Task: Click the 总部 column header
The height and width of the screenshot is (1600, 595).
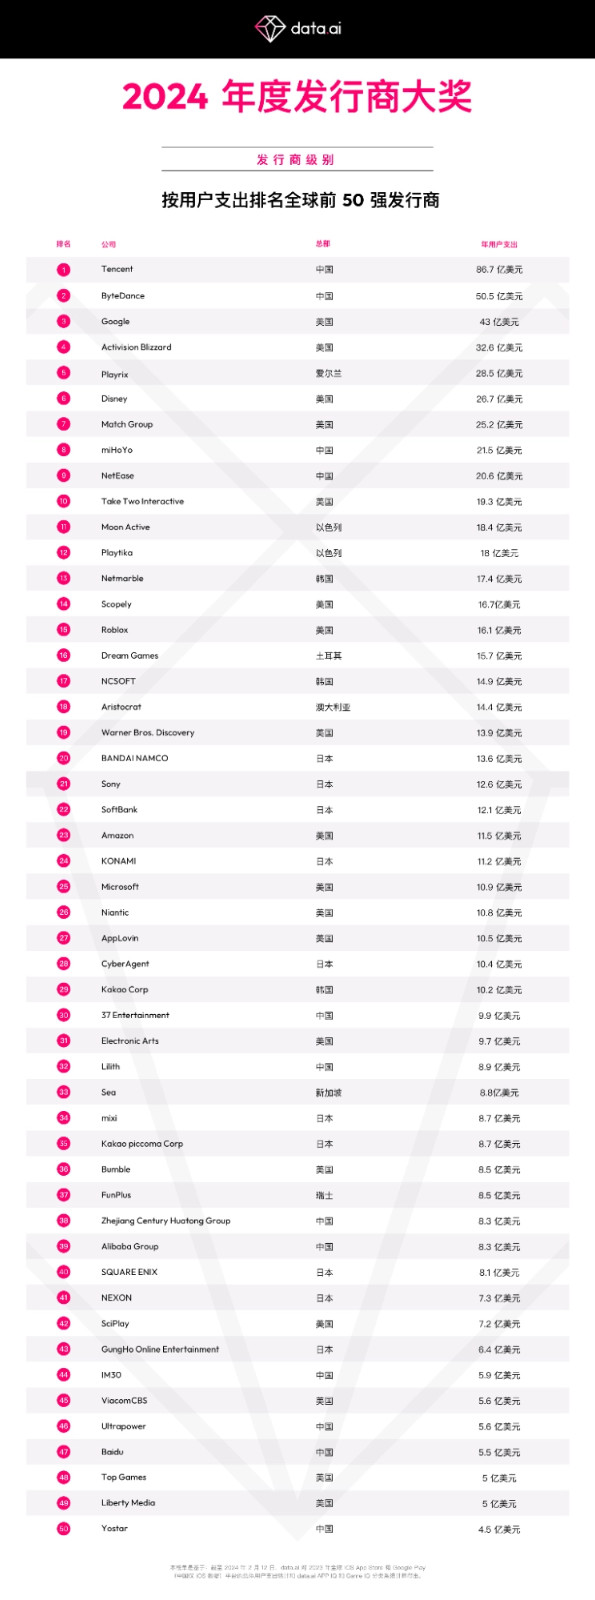Action: pos(323,244)
